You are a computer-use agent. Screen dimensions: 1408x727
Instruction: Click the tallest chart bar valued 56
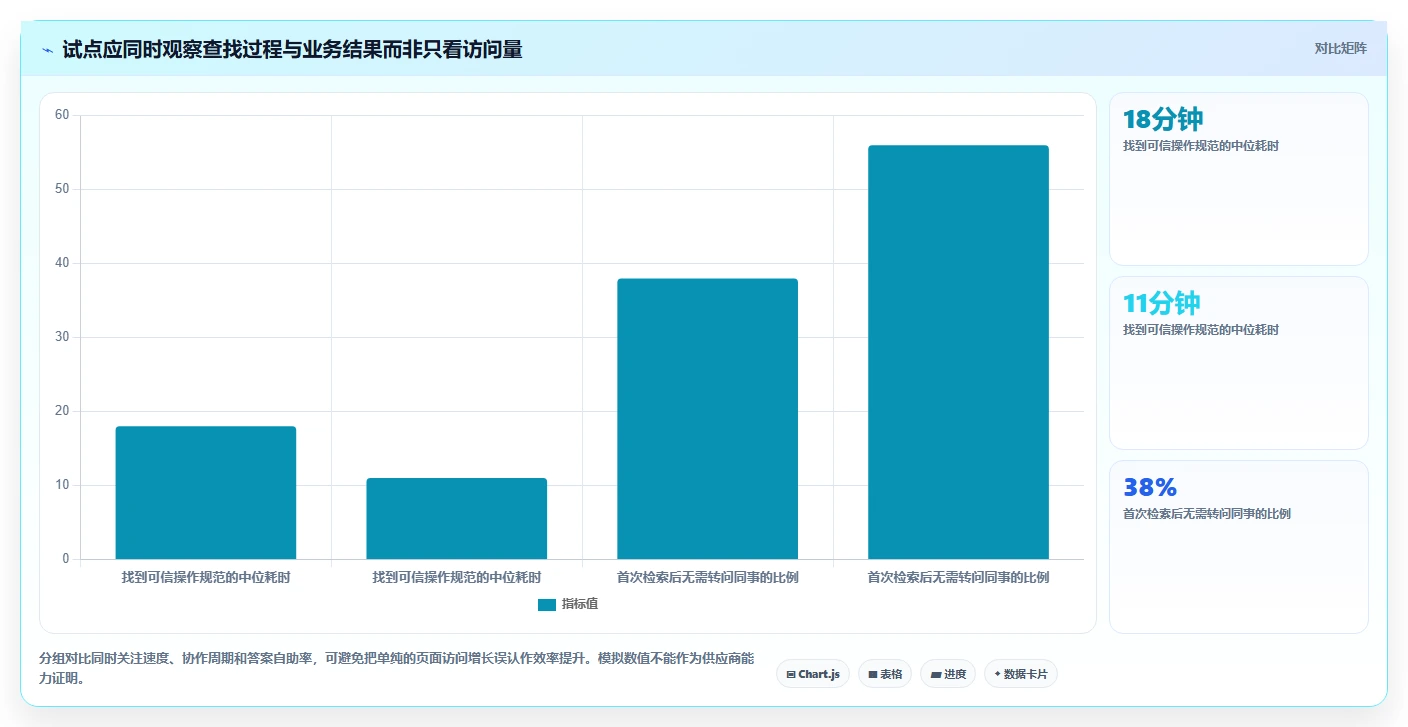tap(958, 352)
